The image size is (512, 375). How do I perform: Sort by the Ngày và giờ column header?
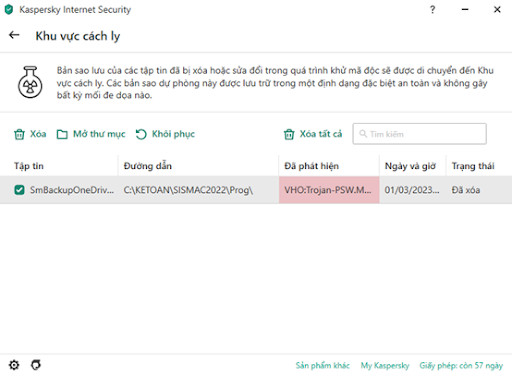point(410,166)
